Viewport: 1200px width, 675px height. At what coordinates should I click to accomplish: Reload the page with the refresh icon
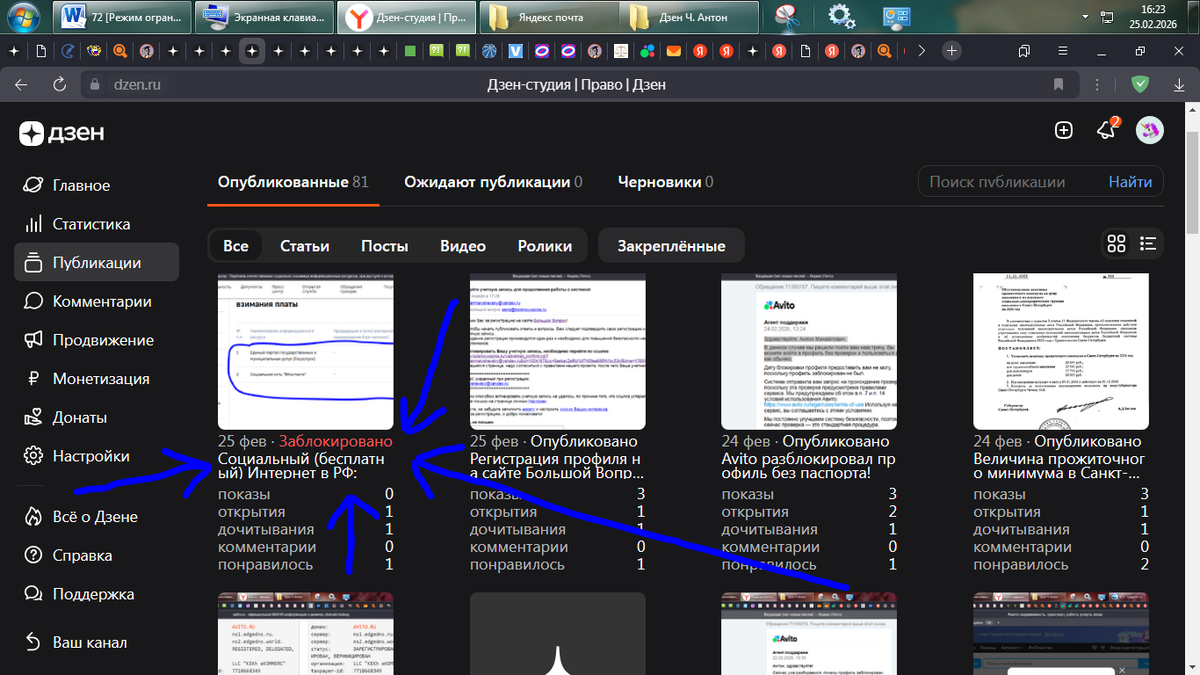(x=59, y=85)
